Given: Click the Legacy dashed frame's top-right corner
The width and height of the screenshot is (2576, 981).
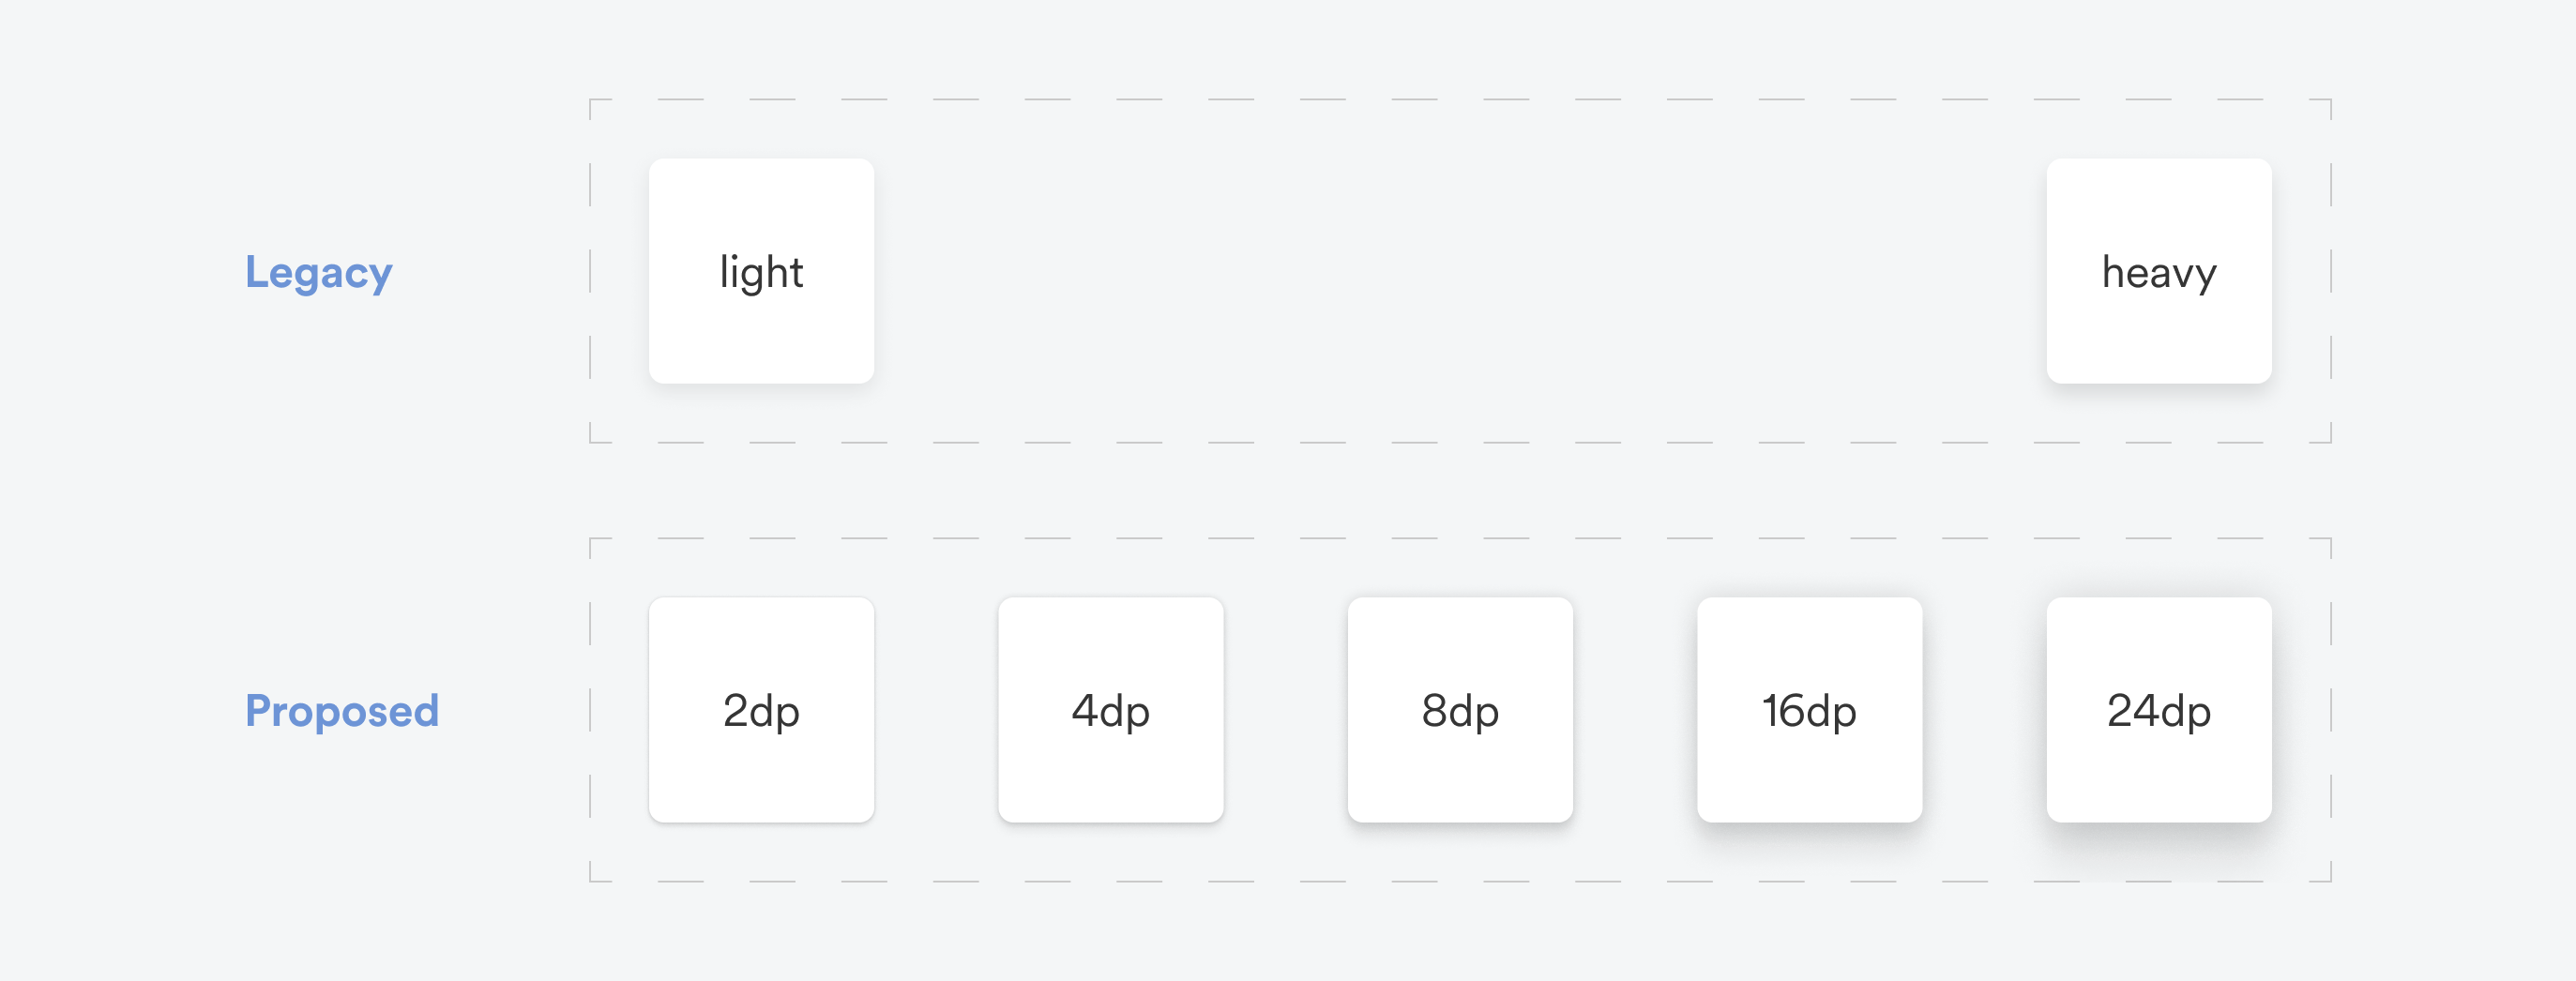Looking at the screenshot, I should pos(2330,100).
